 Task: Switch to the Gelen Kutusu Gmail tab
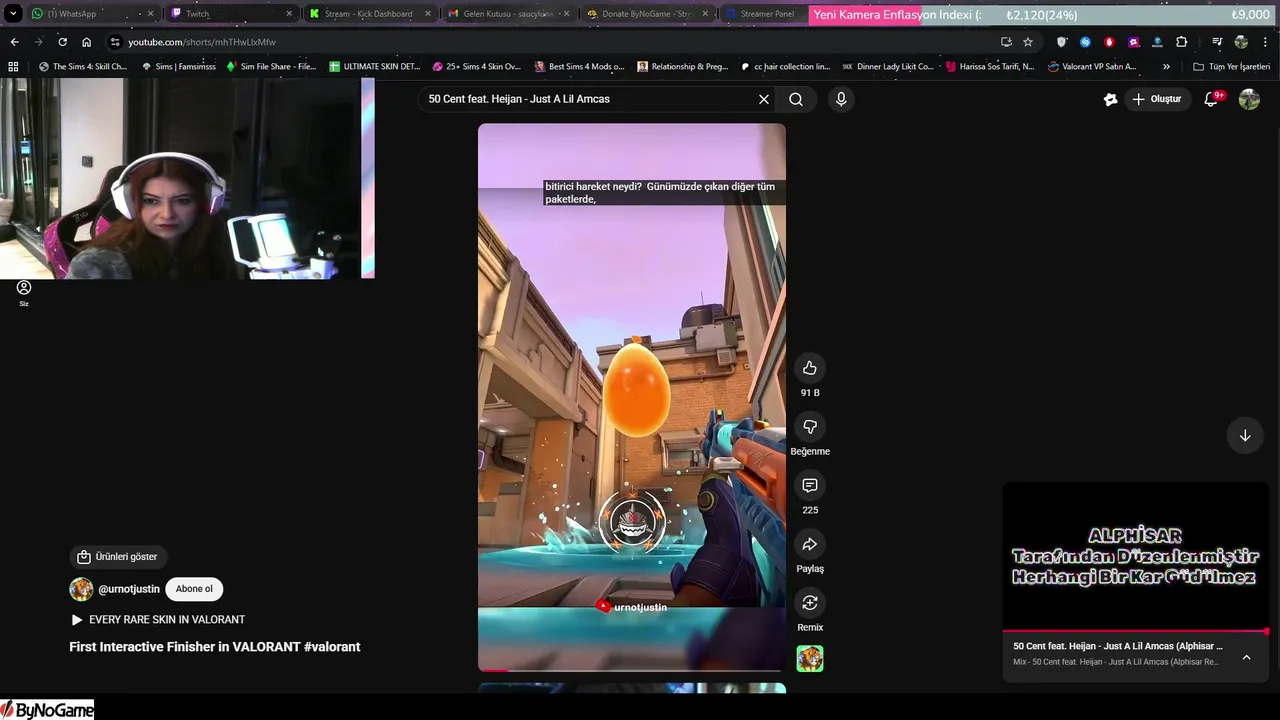click(507, 14)
